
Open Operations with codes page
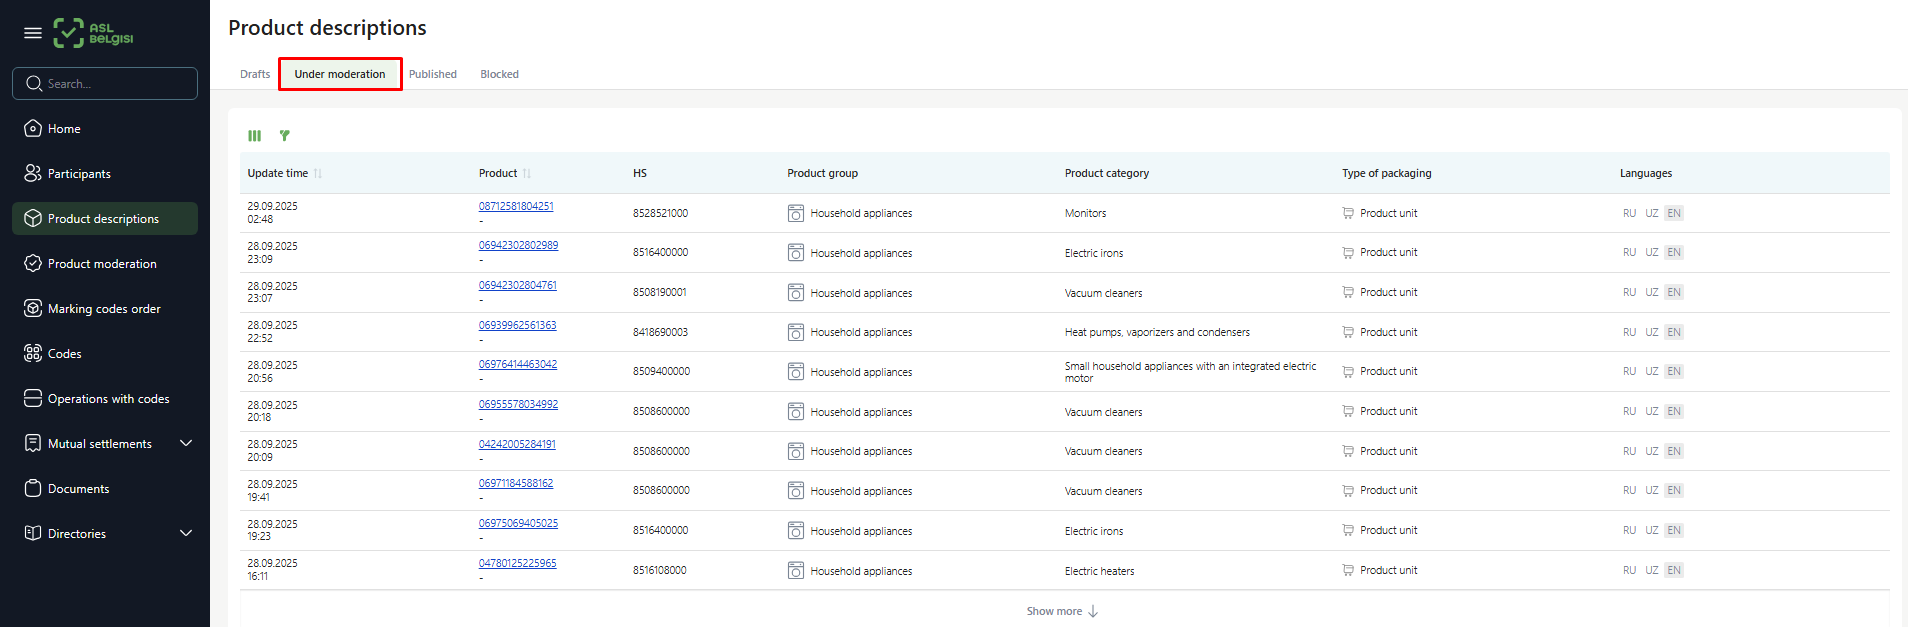108,399
